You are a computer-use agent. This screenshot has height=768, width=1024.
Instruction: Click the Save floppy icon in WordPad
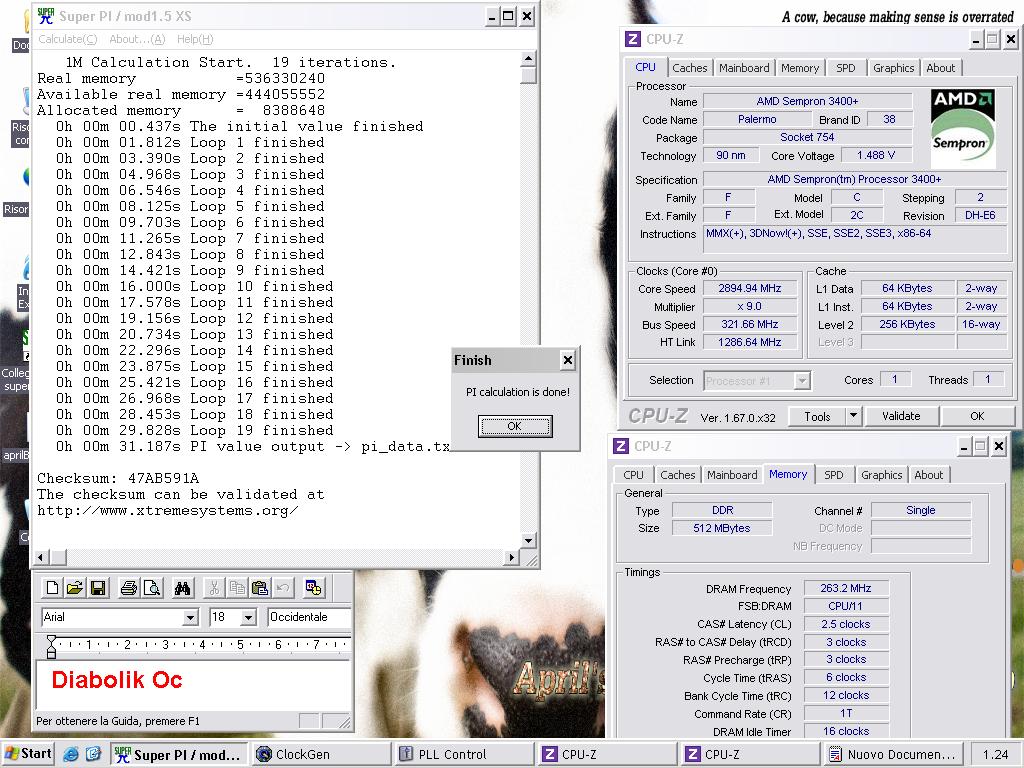pos(98,588)
